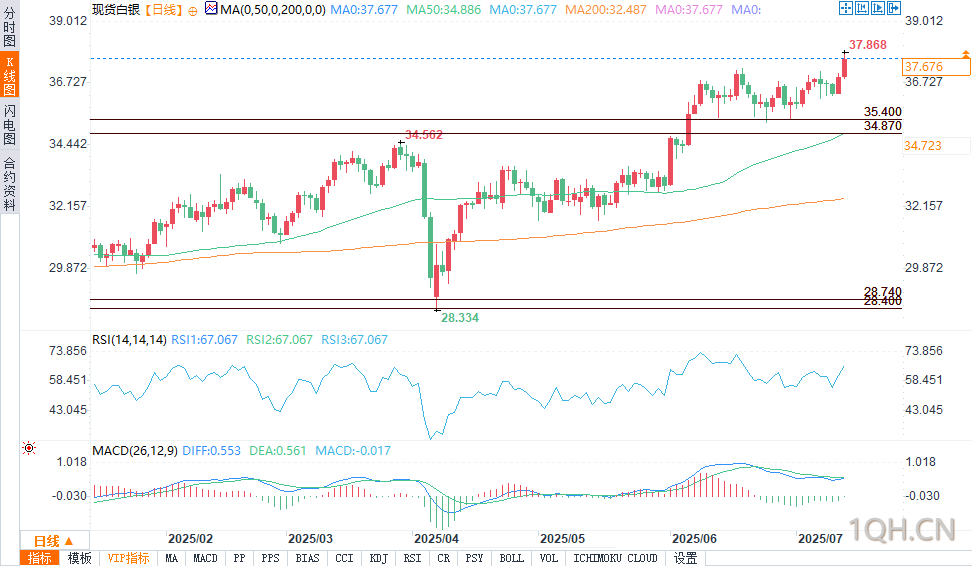
Task: Click the crosshair cursor tool icon
Action: (846, 8)
